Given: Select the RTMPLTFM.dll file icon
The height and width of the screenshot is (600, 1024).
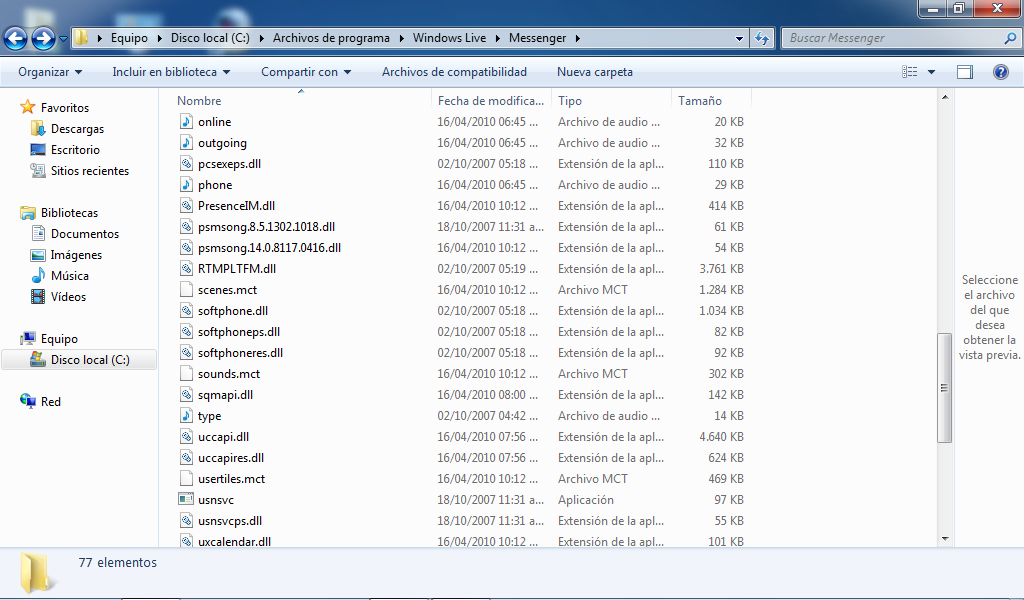Looking at the screenshot, I should click(x=186, y=268).
